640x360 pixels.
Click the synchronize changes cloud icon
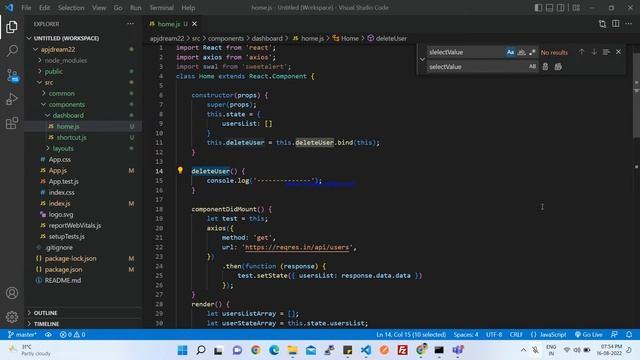48,335
